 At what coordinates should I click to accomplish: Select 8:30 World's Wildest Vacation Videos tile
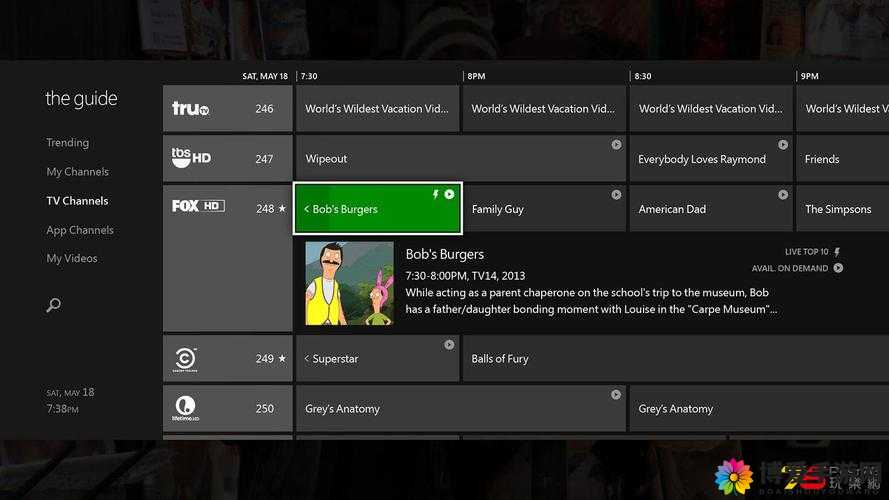click(x=711, y=109)
